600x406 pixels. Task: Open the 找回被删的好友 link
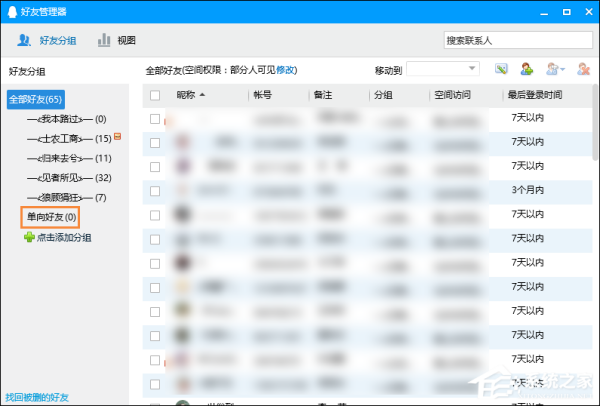click(x=37, y=397)
